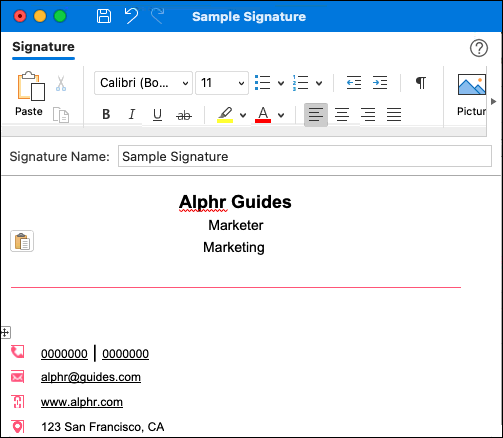This screenshot has width=503, height=438.
Task: Click the Marketer title text
Action: pyautogui.click(x=236, y=225)
